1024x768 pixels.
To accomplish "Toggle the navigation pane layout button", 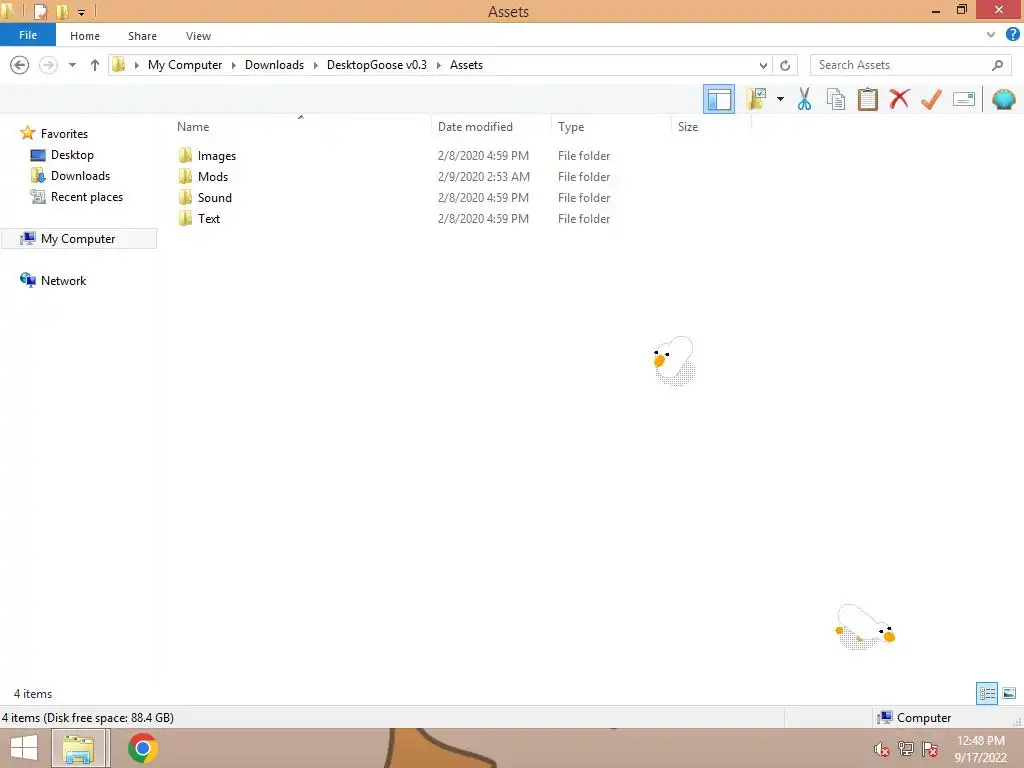I will (x=718, y=99).
